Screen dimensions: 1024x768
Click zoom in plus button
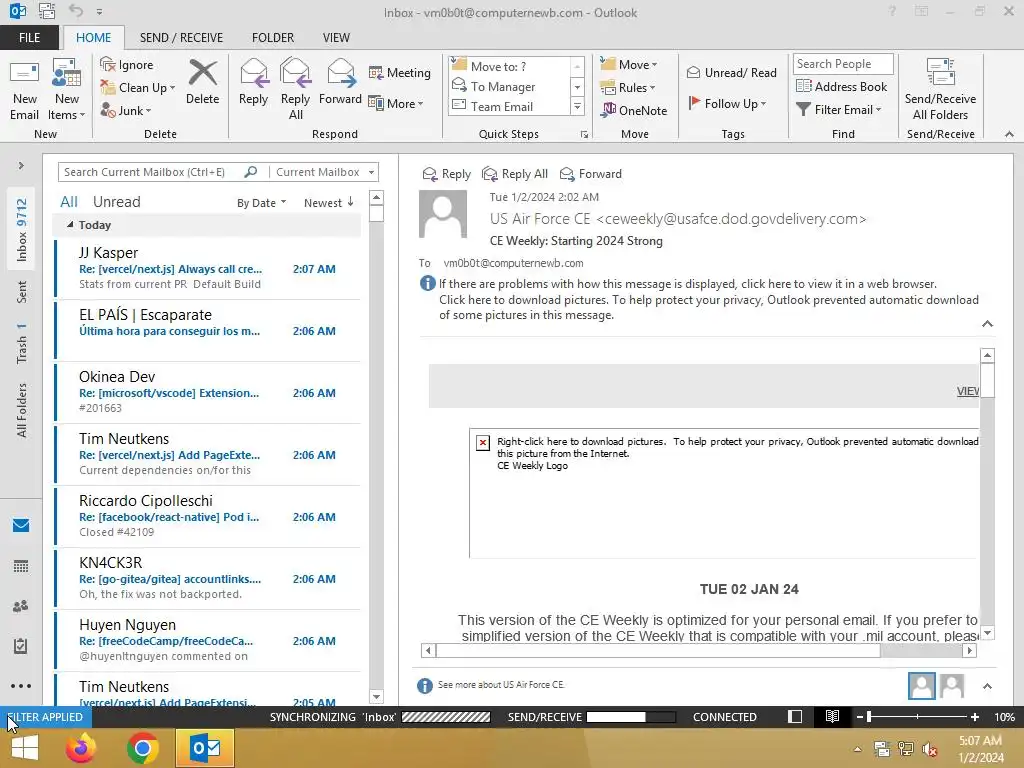tap(975, 717)
